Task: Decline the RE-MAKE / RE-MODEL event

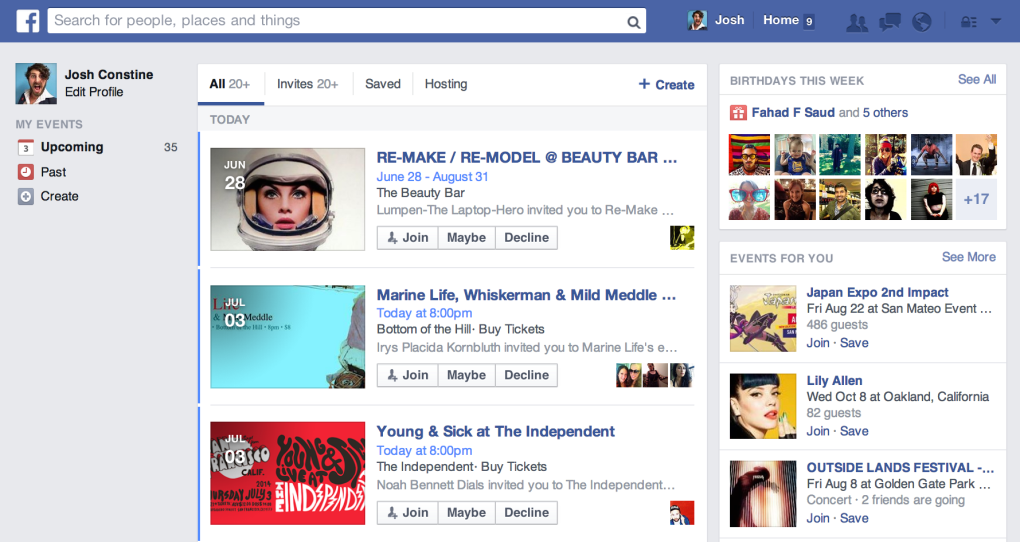Action: [526, 237]
